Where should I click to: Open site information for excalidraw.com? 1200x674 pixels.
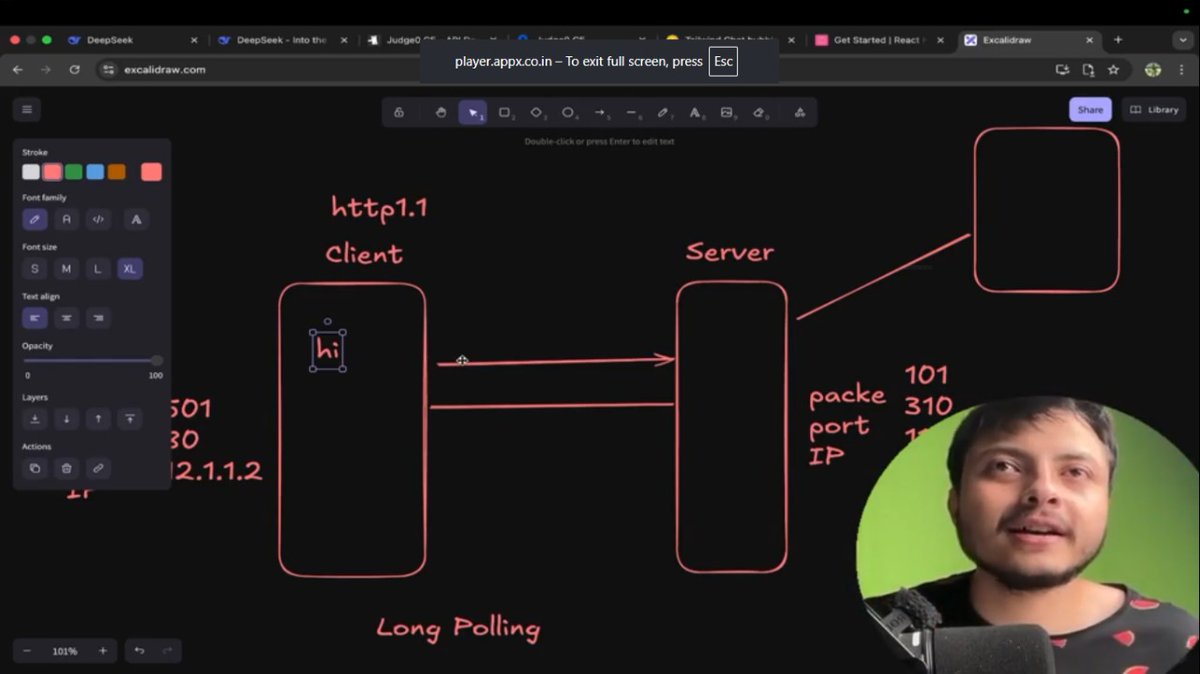pos(107,70)
